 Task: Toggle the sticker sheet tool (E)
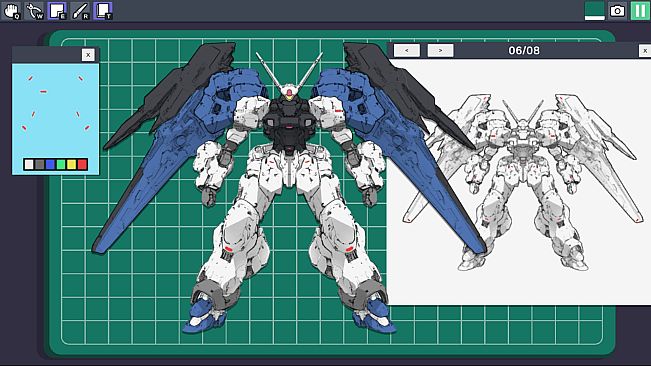[57, 11]
